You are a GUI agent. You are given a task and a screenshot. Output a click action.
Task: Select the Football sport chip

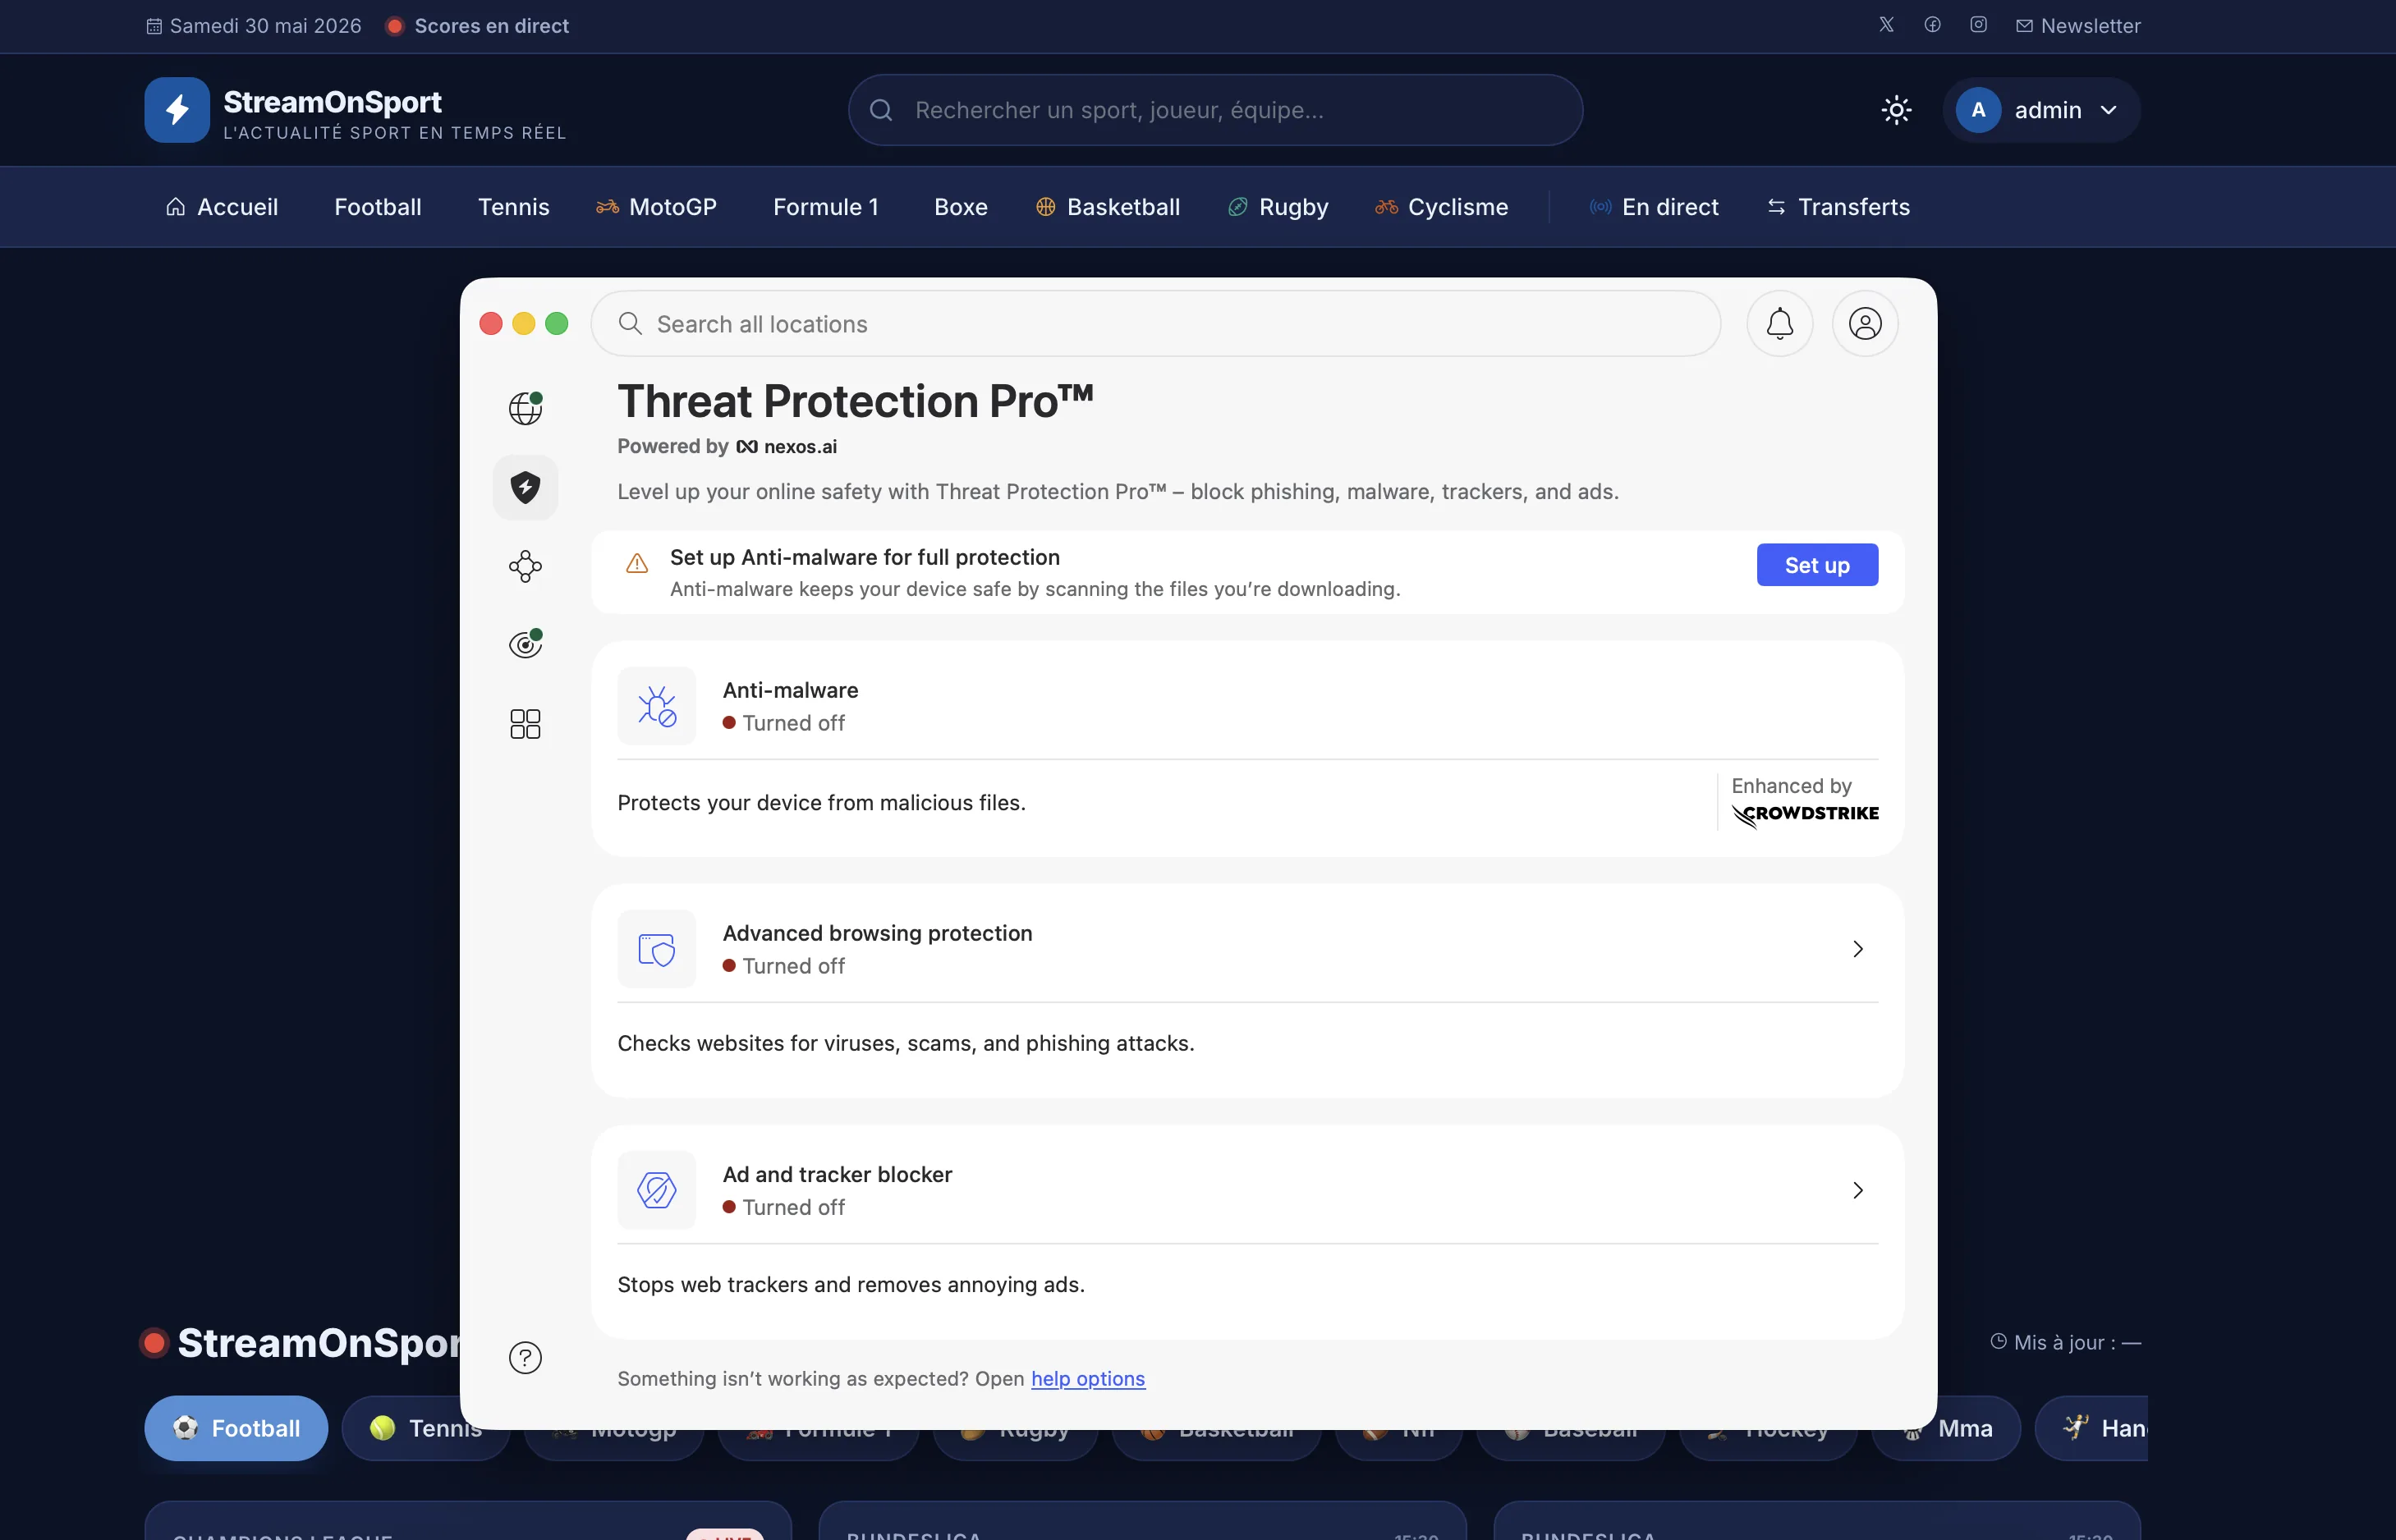click(236, 1428)
